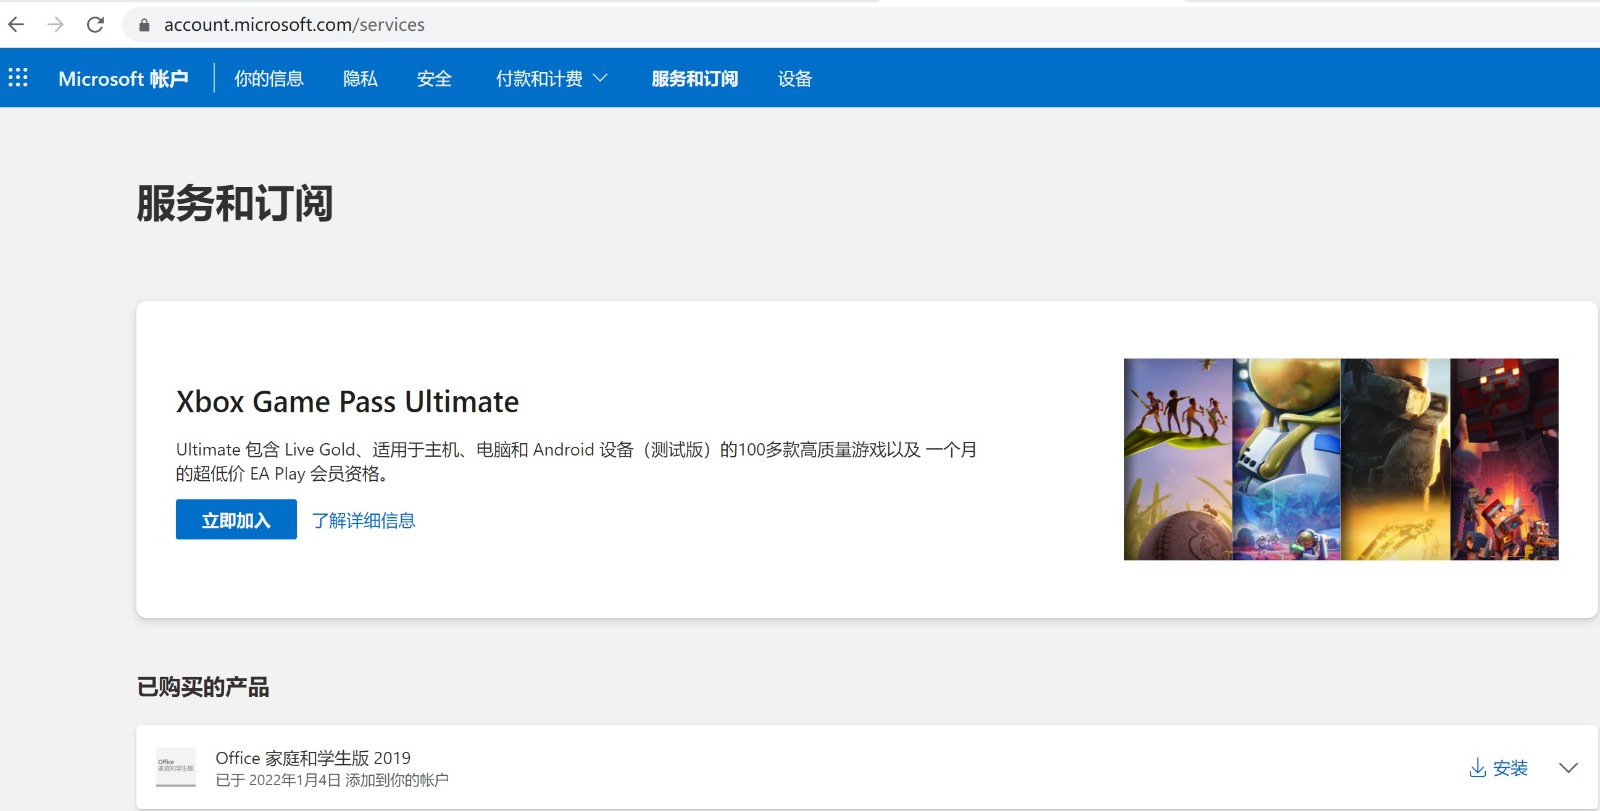Click the Office 家庭和学生版 2019 title
1600x811 pixels.
click(313, 758)
